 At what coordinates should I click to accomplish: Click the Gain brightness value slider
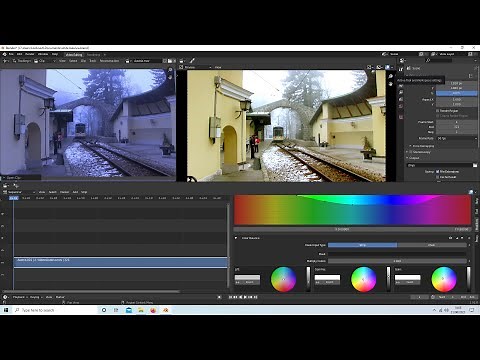pyautogui.click(x=468, y=279)
